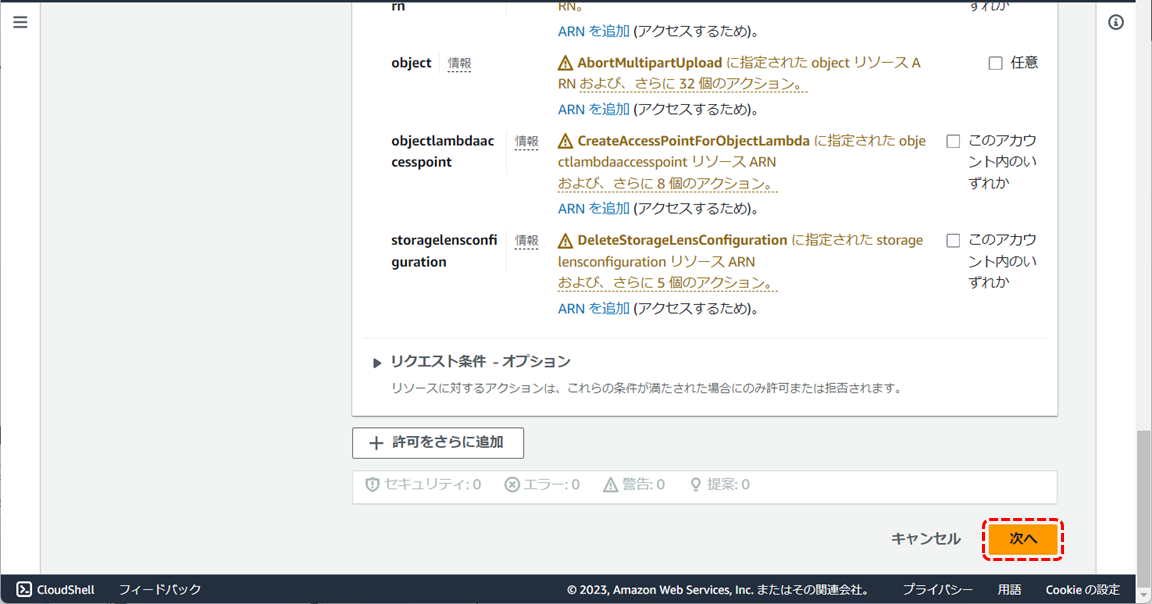1152x604 pixels.
Task: Click the objectlambdaaccesspoint resource label
Action: [443, 151]
